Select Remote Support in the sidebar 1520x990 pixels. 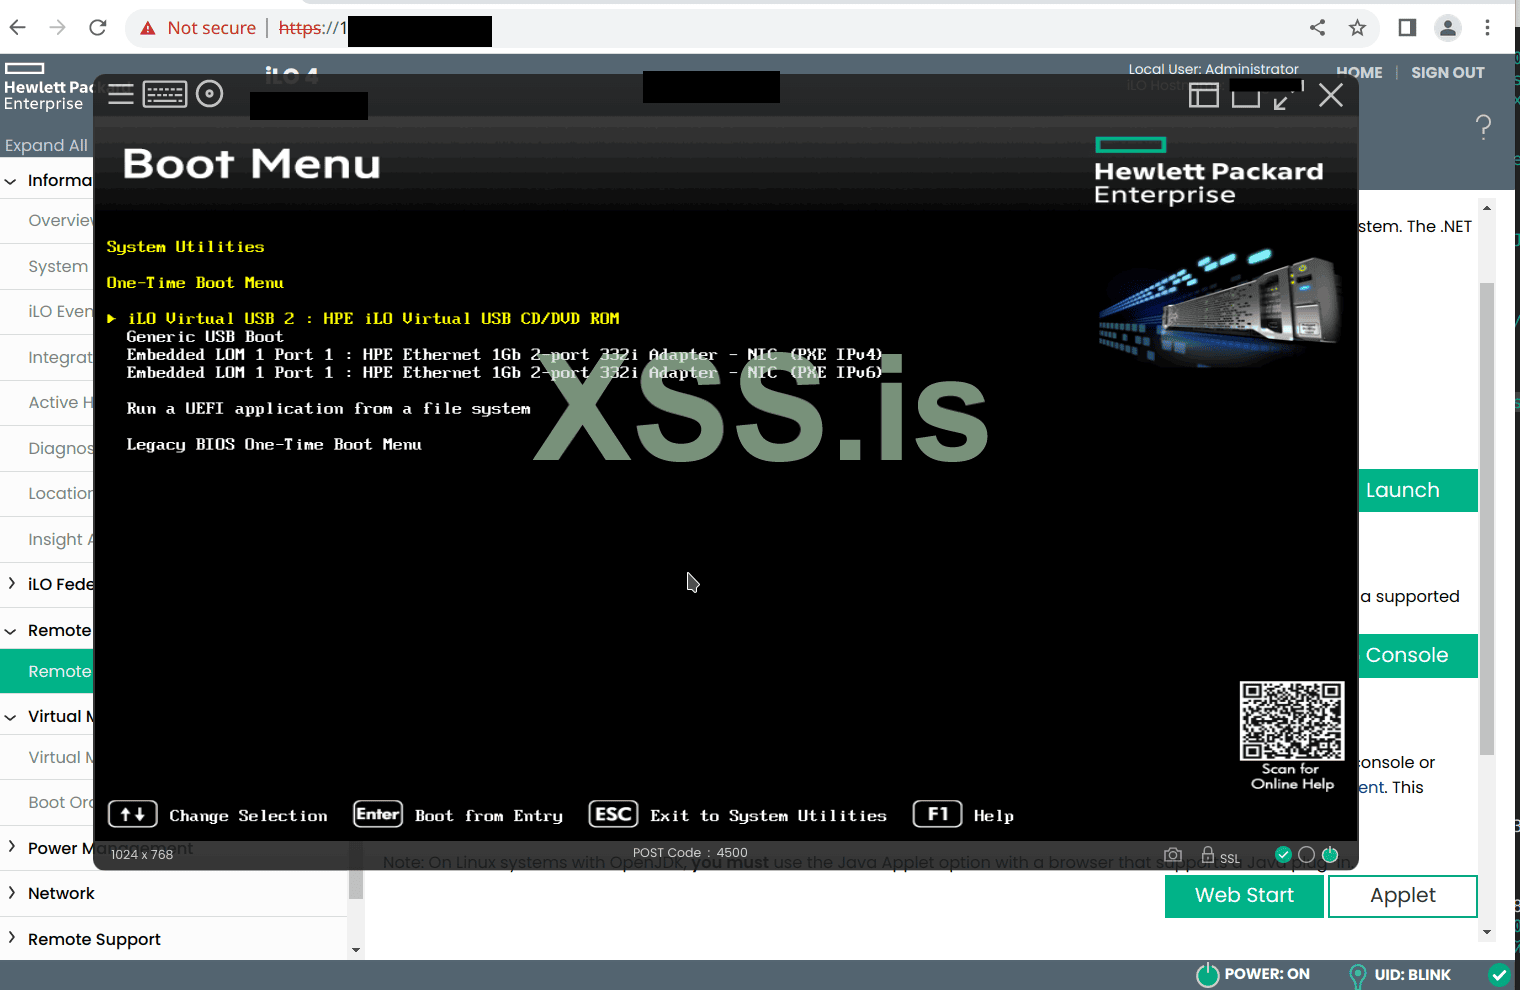coord(94,939)
